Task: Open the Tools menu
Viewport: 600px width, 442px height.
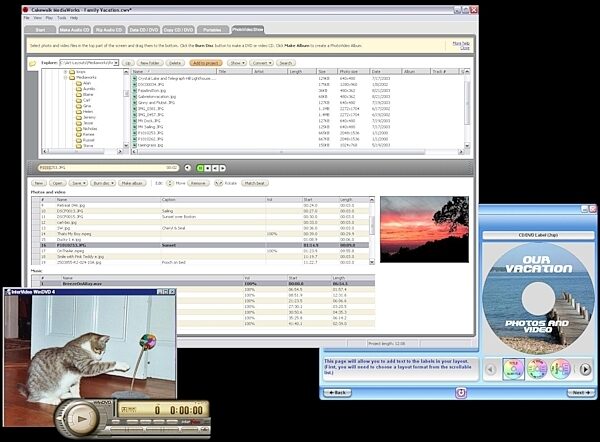Action: pos(62,18)
